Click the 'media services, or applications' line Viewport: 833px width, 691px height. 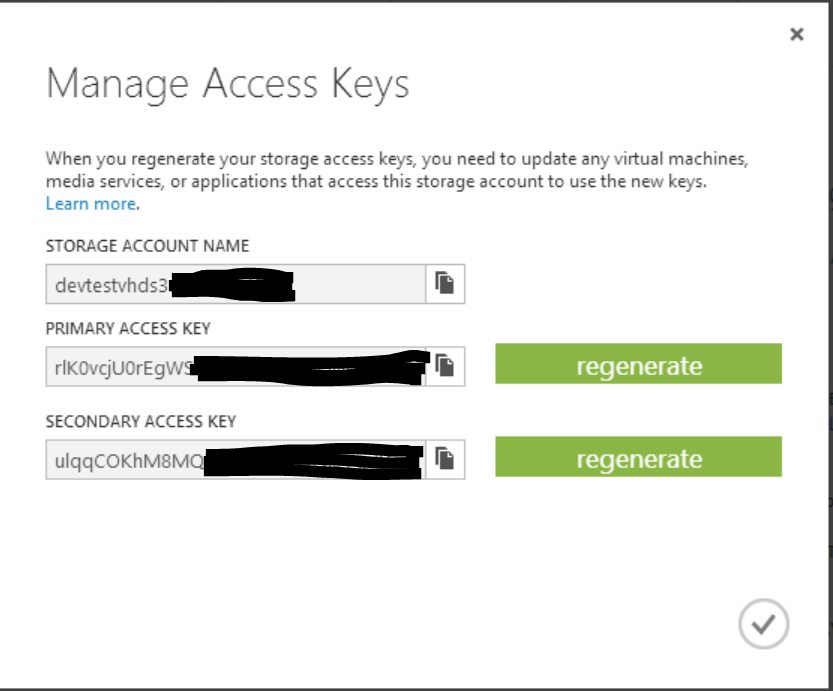point(376,182)
